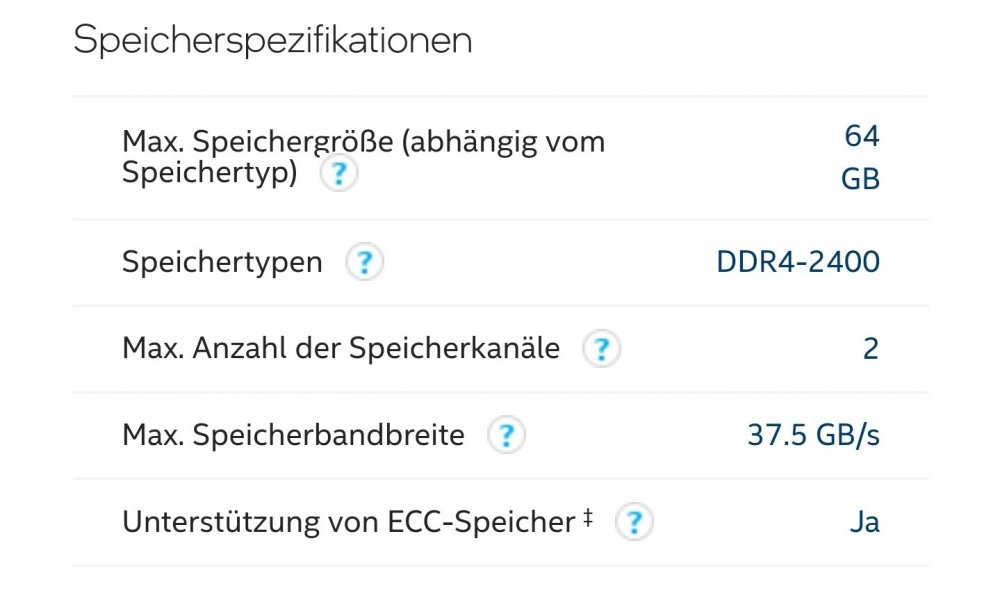
Task: Click the word Speichertyp) in first row
Action: (x=210, y=173)
